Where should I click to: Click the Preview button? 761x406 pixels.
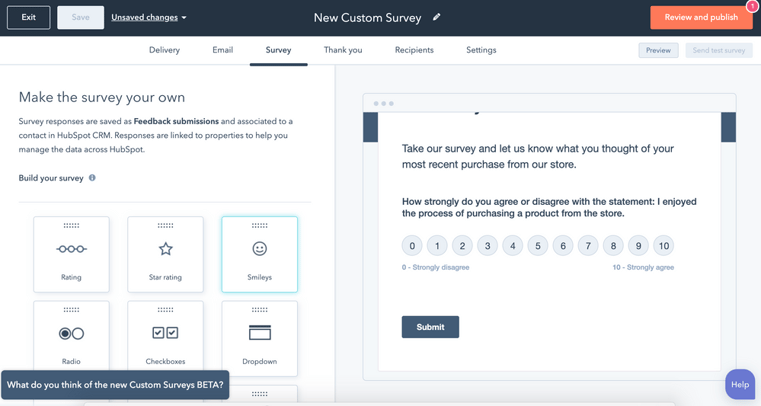pos(658,50)
